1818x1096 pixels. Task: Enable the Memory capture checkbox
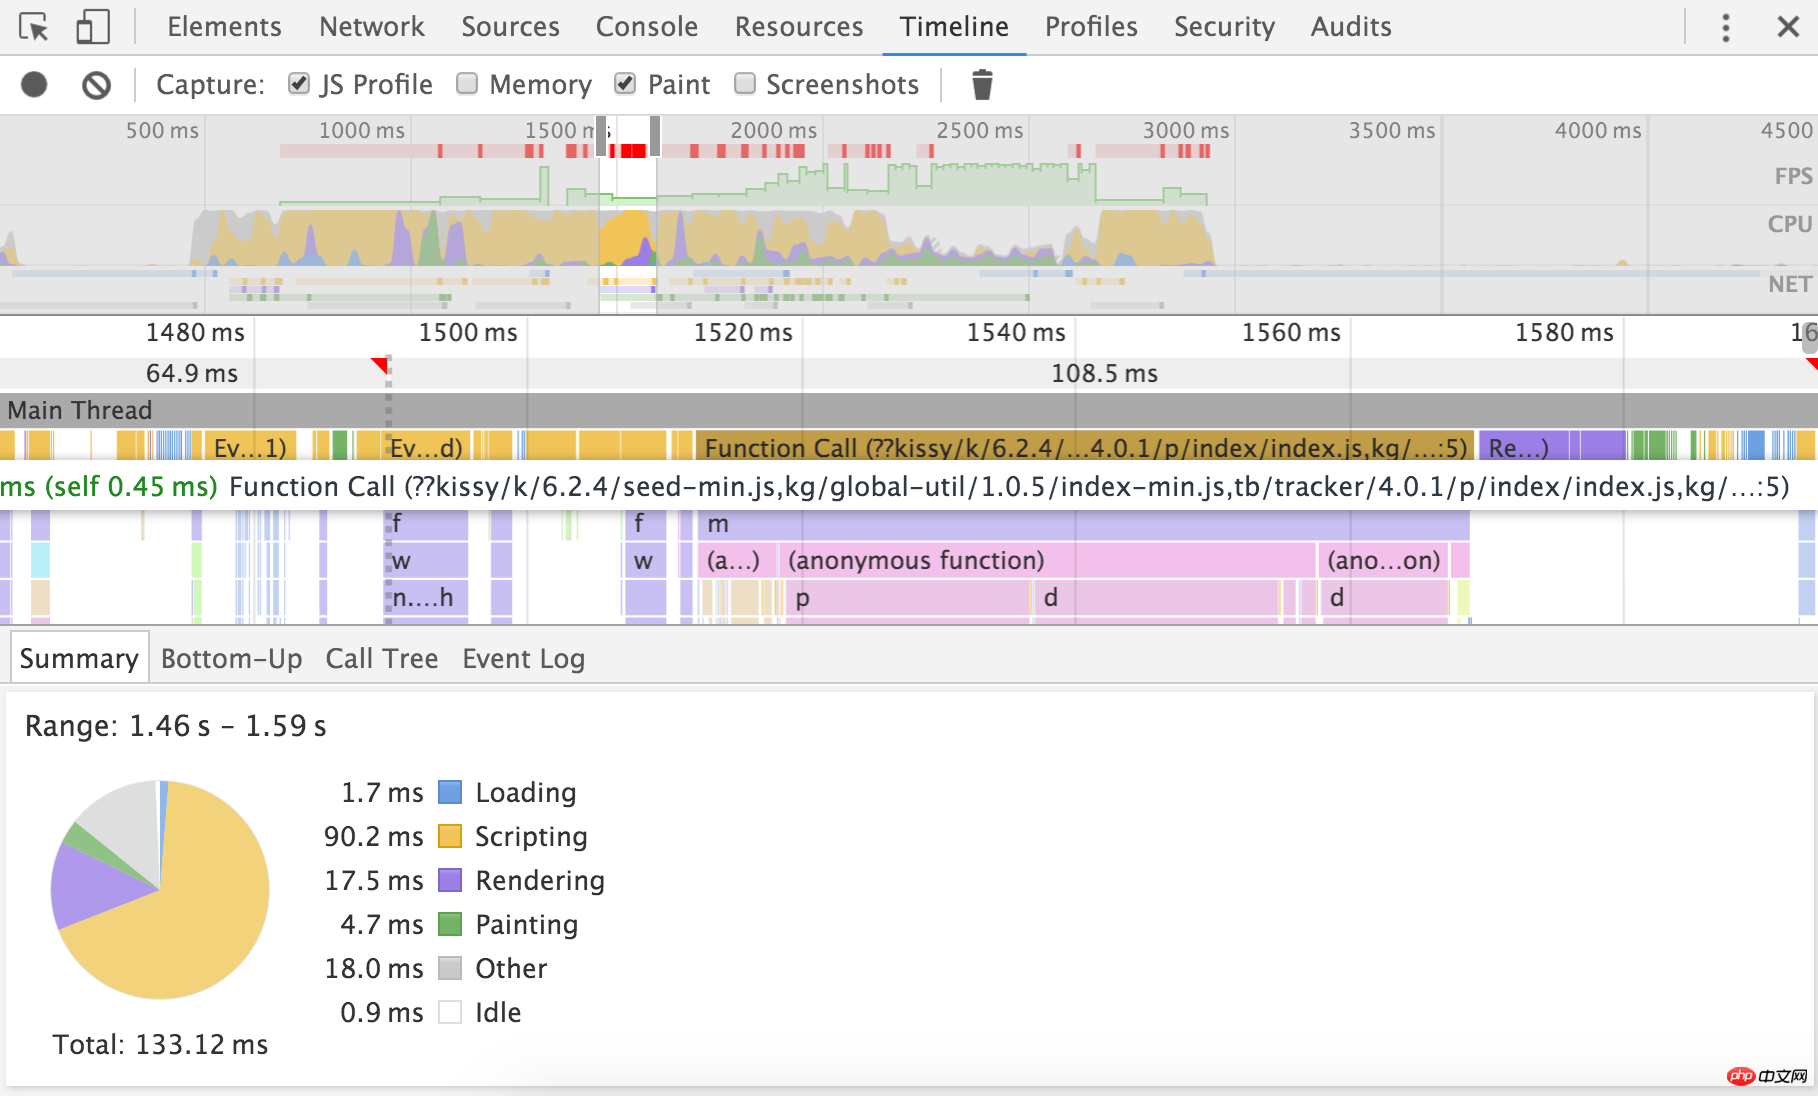point(467,84)
